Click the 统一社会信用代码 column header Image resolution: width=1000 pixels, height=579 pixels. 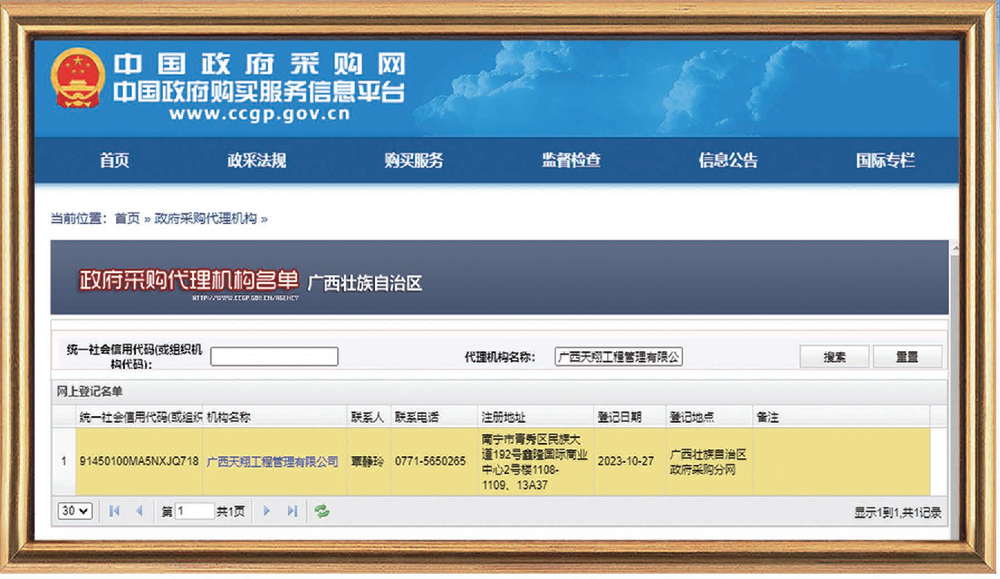click(x=139, y=417)
